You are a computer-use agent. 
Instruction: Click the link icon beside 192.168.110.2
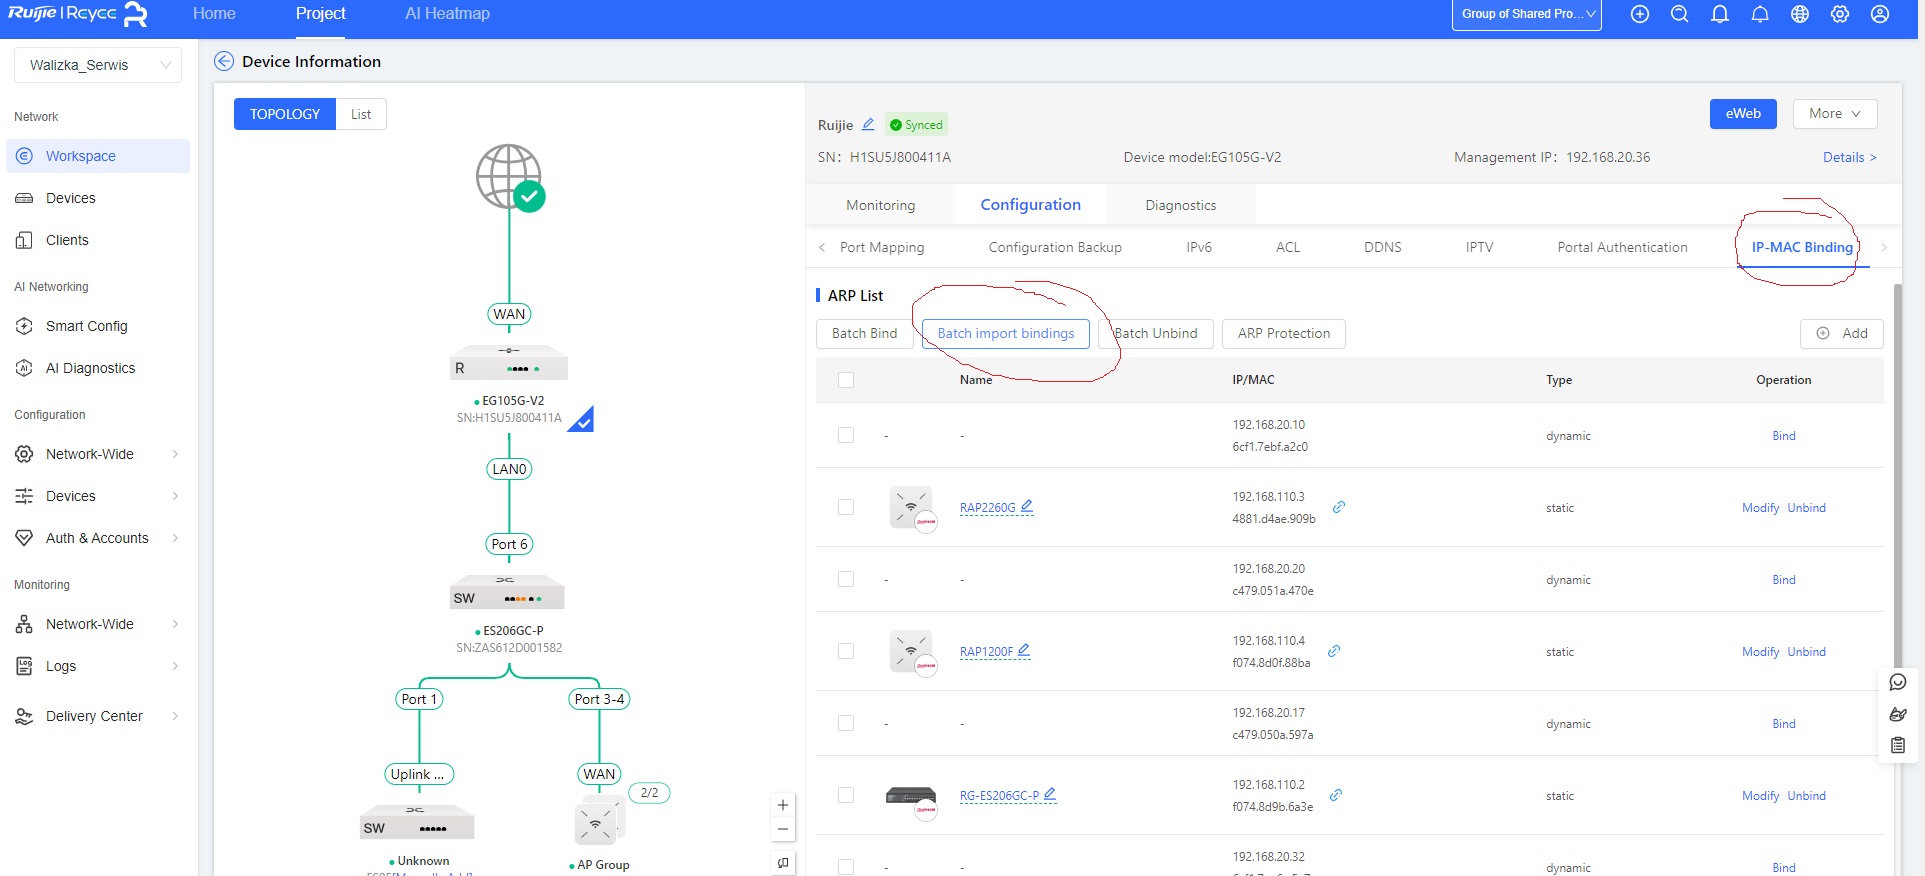tap(1336, 795)
